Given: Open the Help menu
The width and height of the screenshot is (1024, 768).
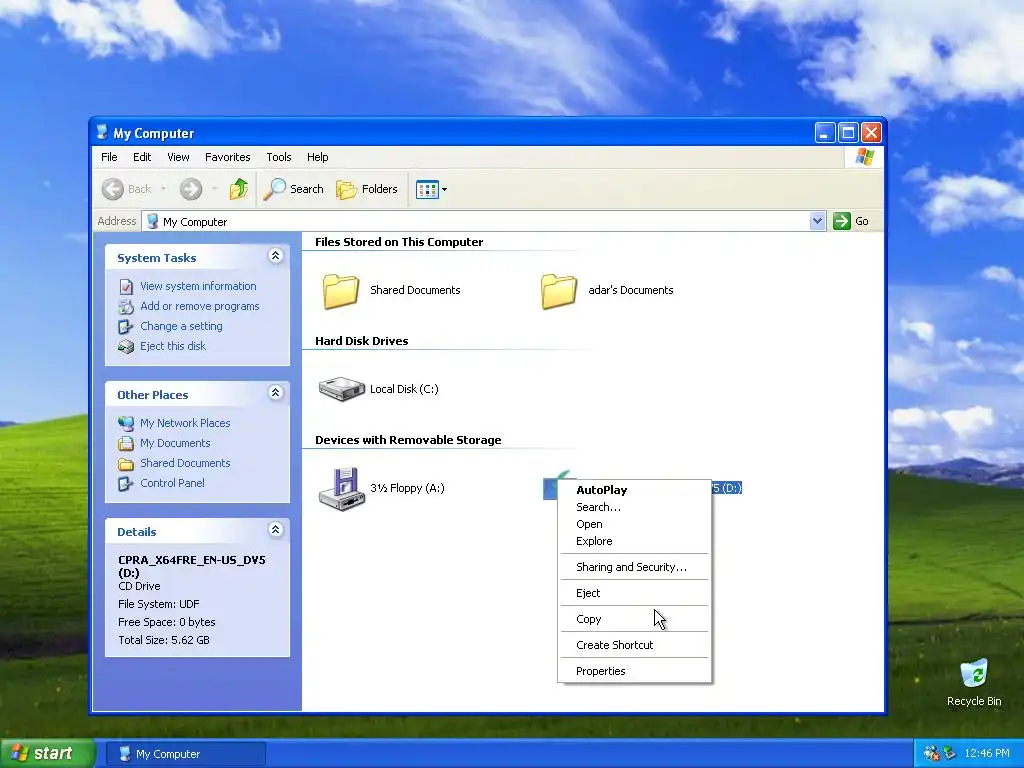Looking at the screenshot, I should point(317,157).
